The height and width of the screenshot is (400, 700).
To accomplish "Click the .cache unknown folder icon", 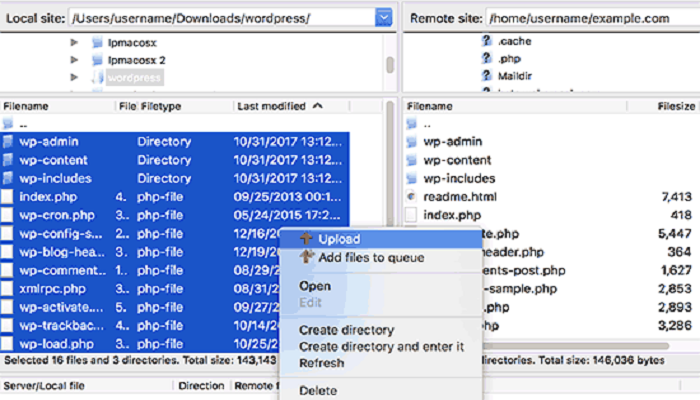I will (486, 41).
